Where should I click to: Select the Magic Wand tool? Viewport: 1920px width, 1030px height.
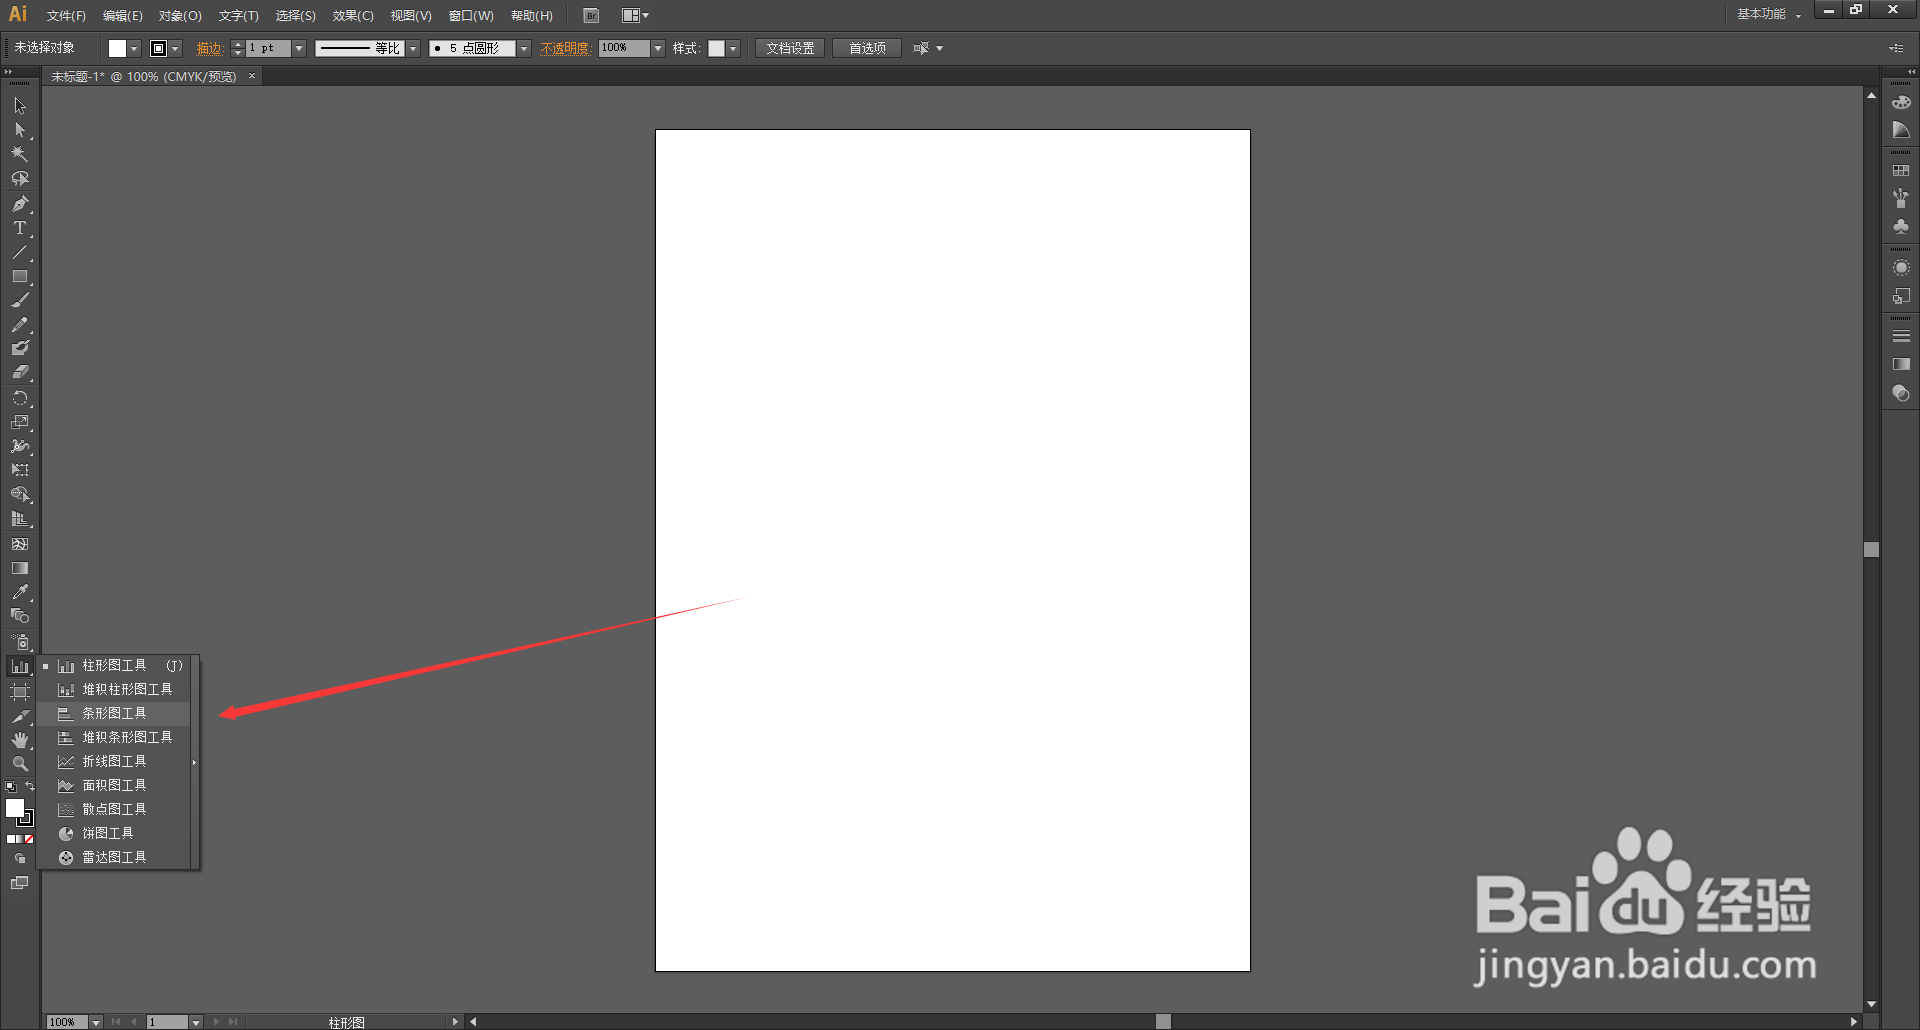(x=20, y=154)
